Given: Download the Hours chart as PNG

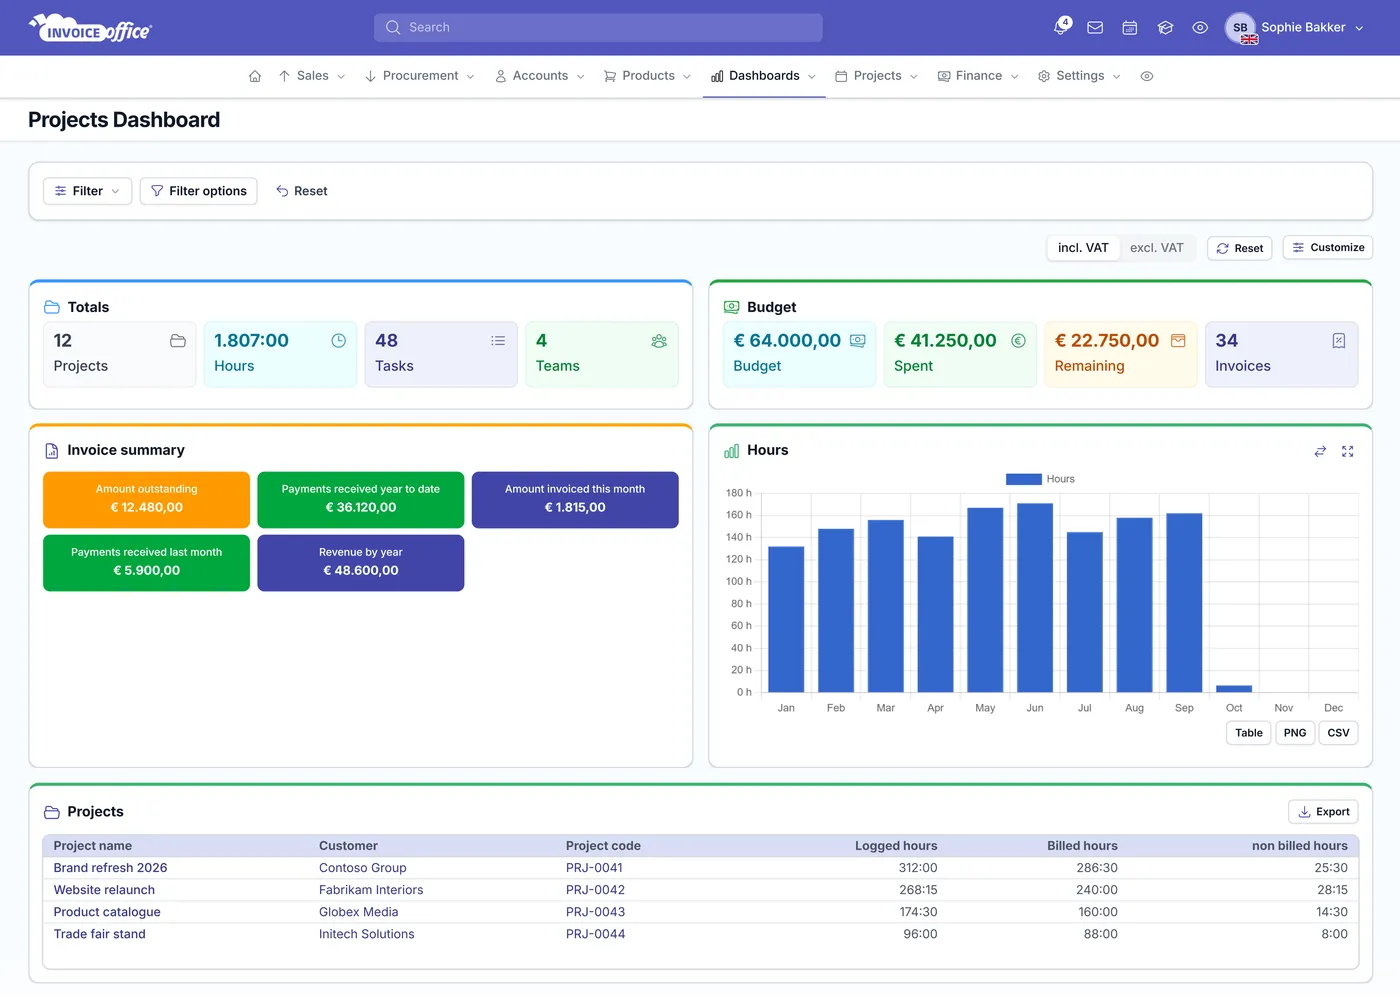Looking at the screenshot, I should point(1295,733).
